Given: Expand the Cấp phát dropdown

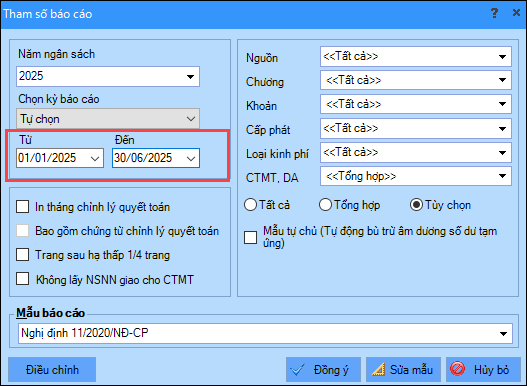Looking at the screenshot, I should (502, 128).
